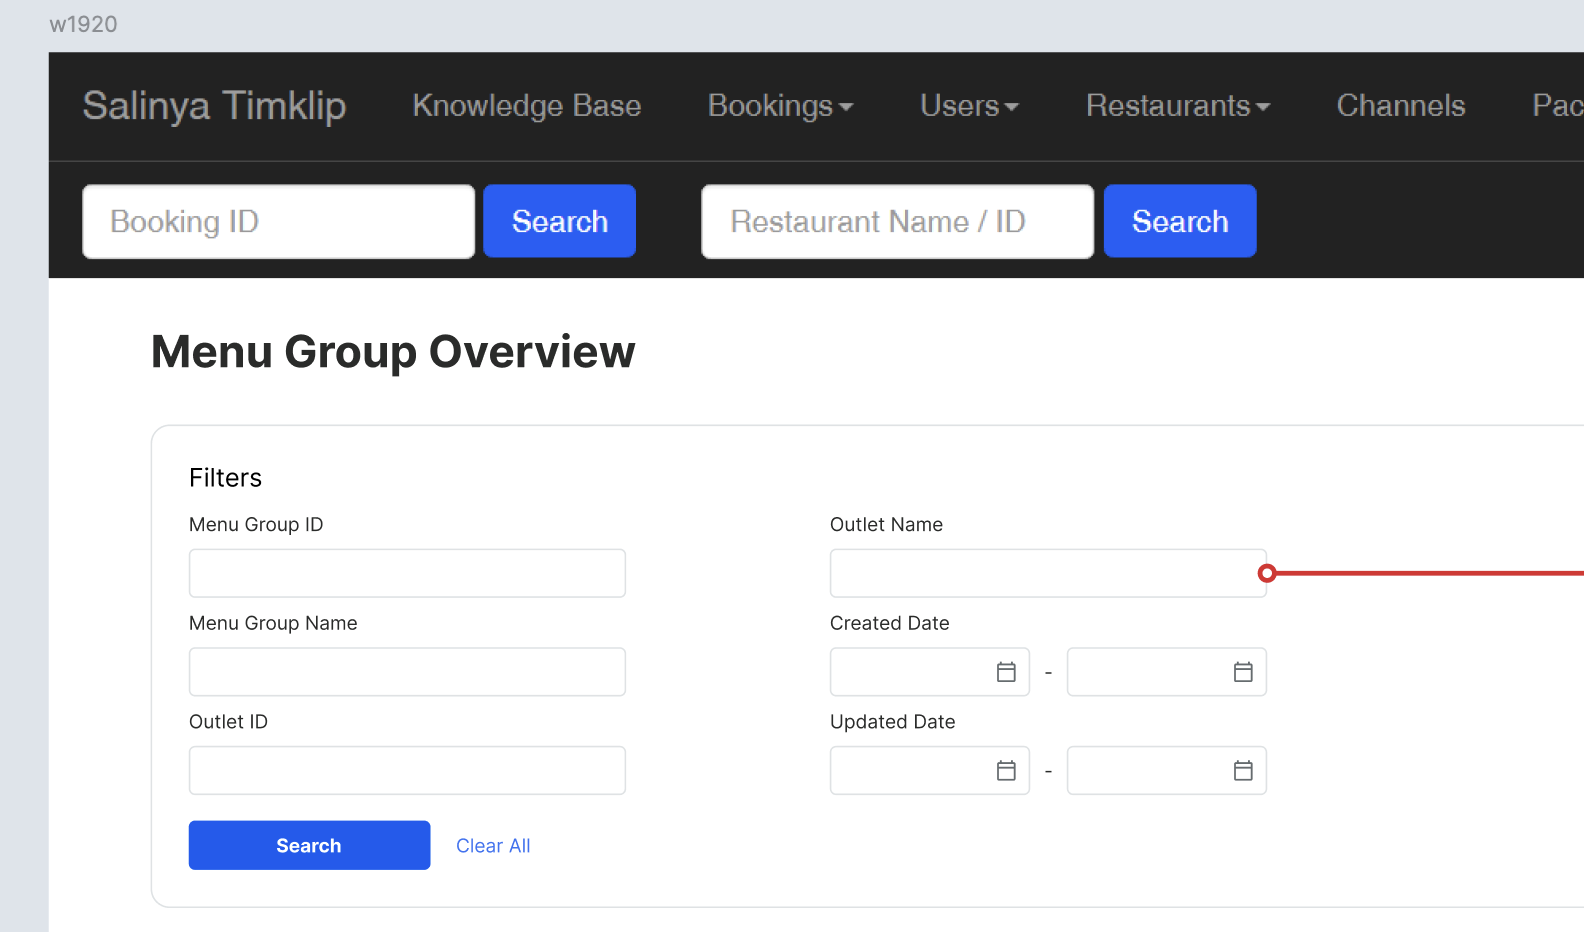Image resolution: width=1584 pixels, height=932 pixels.
Task: Click the red annotation marker circle
Action: pos(1267,573)
